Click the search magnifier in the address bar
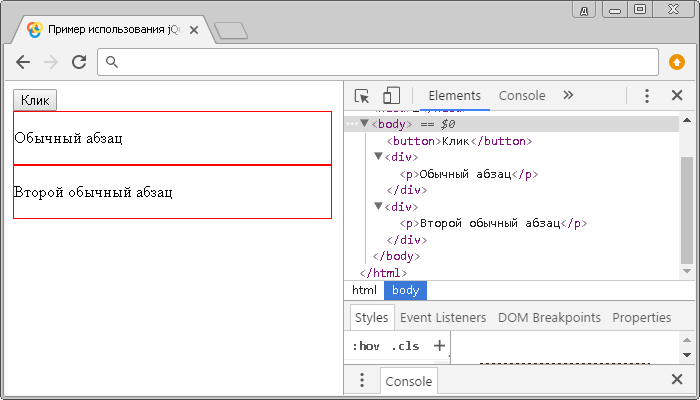The width and height of the screenshot is (700, 400). 112,62
